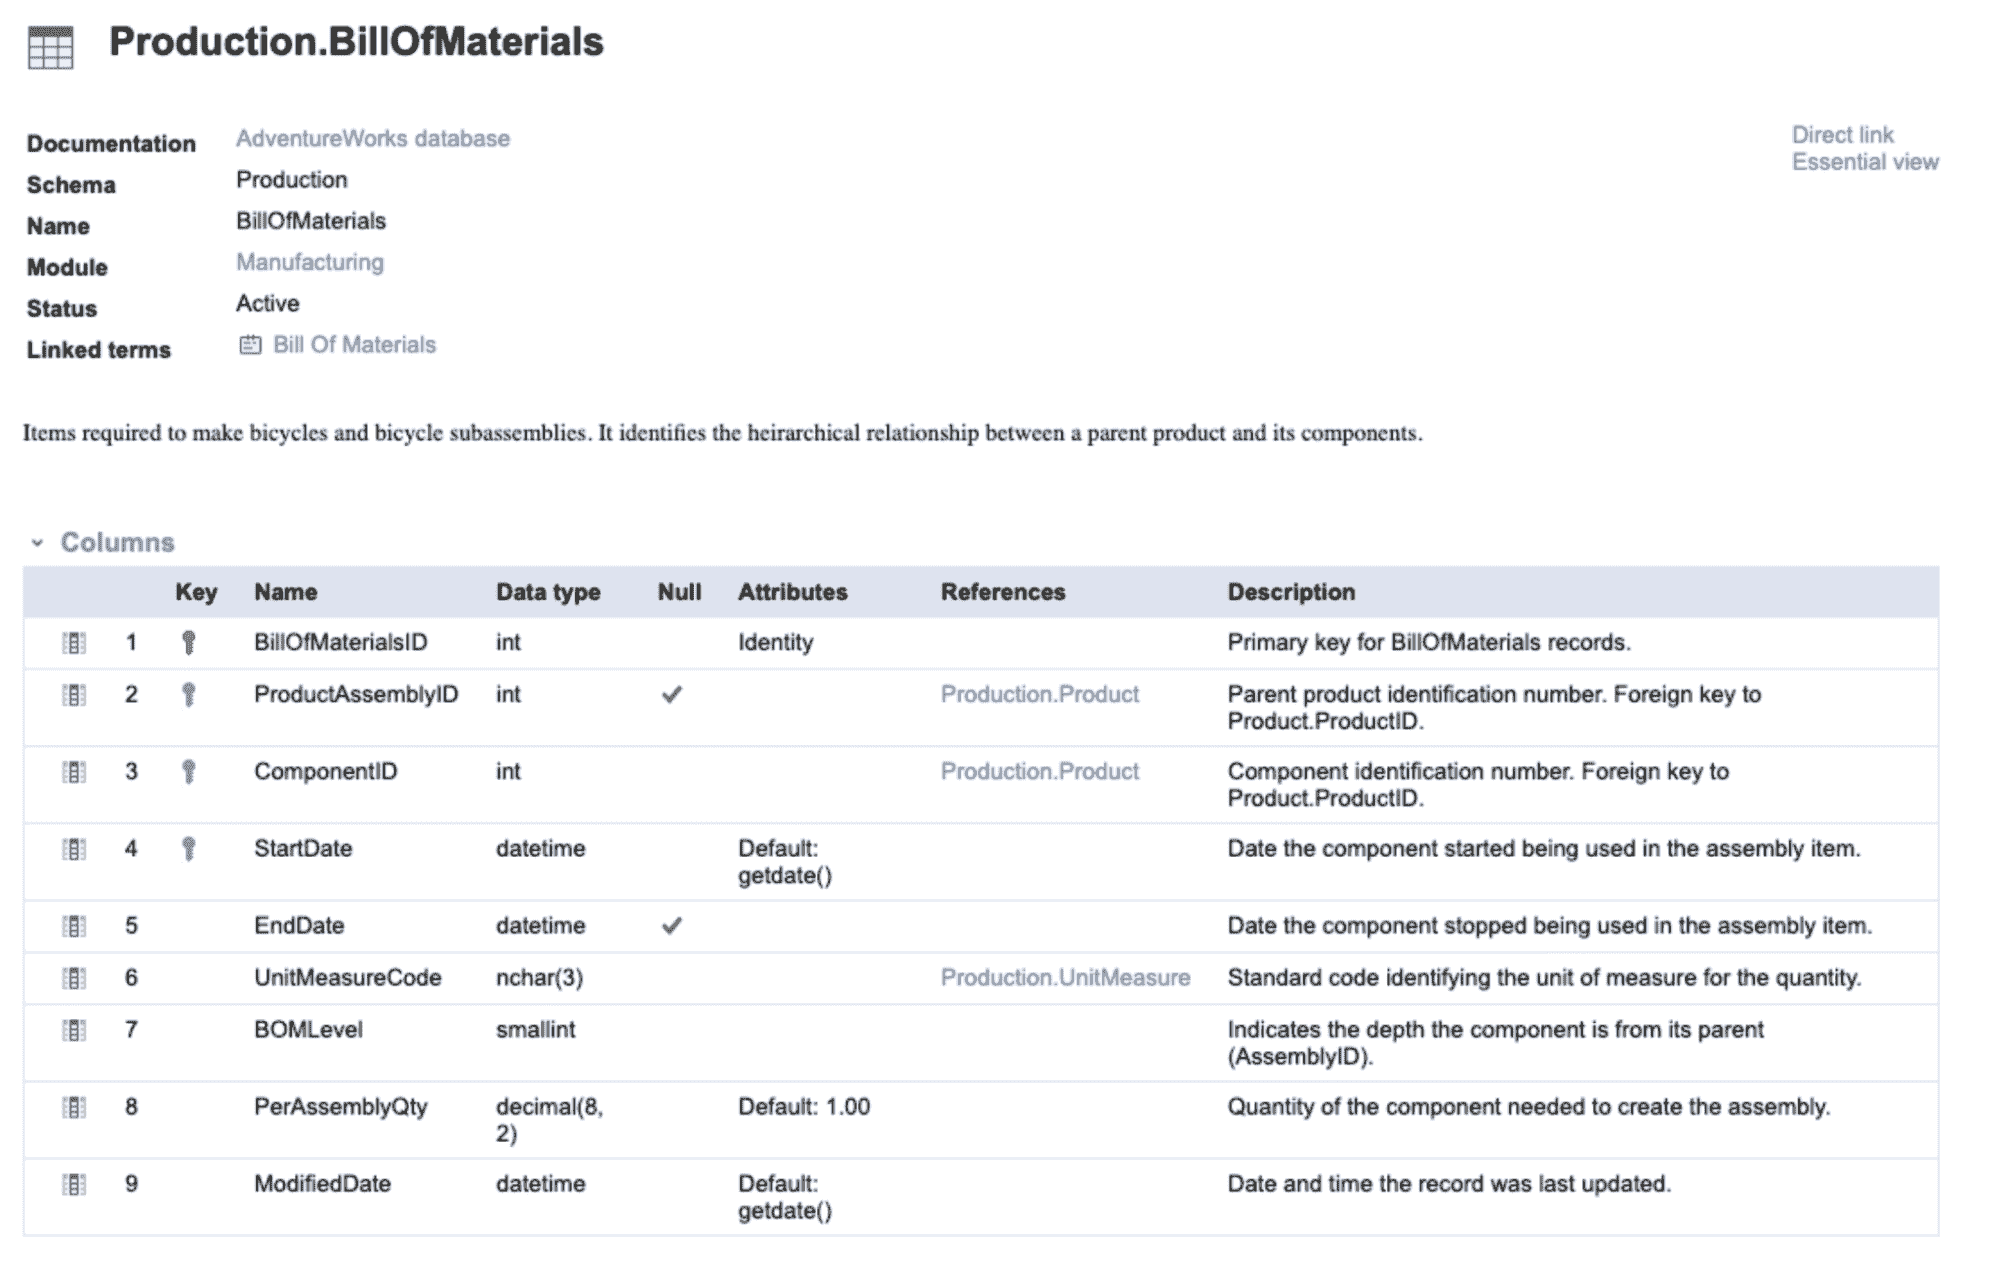This screenshot has width=1999, height=1264.
Task: Click the Production schema value
Action: pos(291,179)
